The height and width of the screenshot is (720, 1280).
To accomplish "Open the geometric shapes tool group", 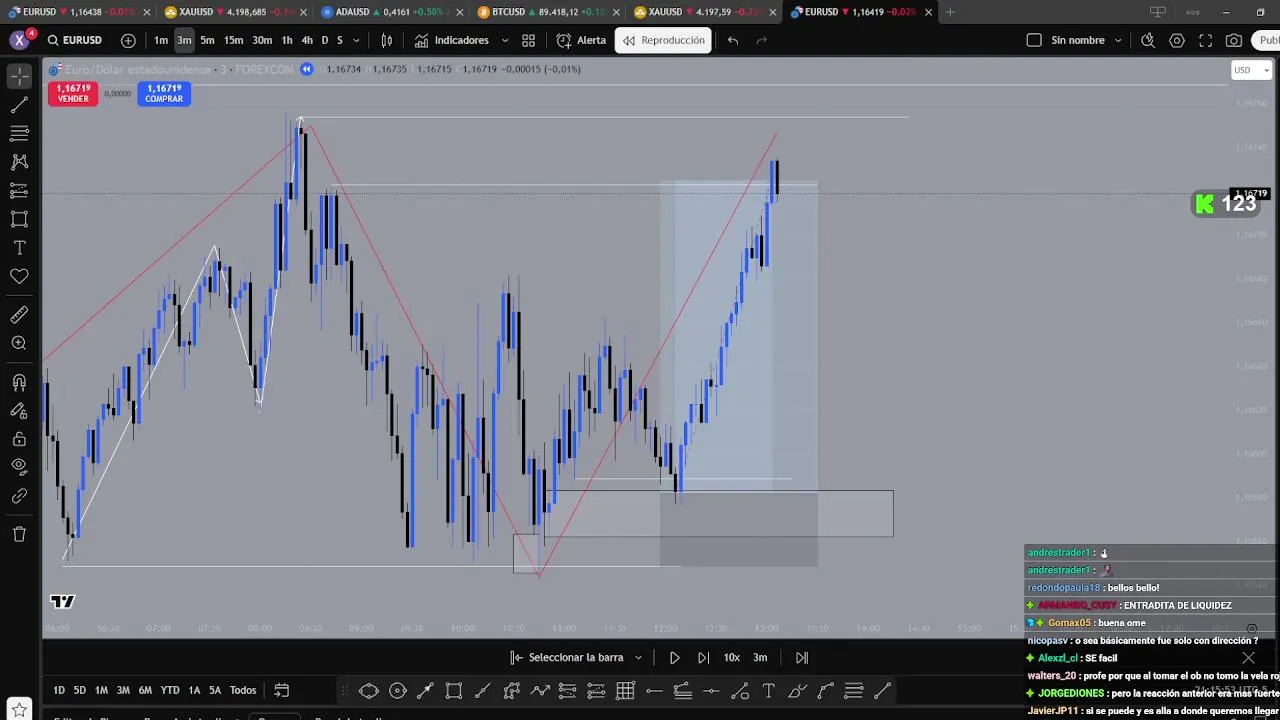I will point(19,219).
